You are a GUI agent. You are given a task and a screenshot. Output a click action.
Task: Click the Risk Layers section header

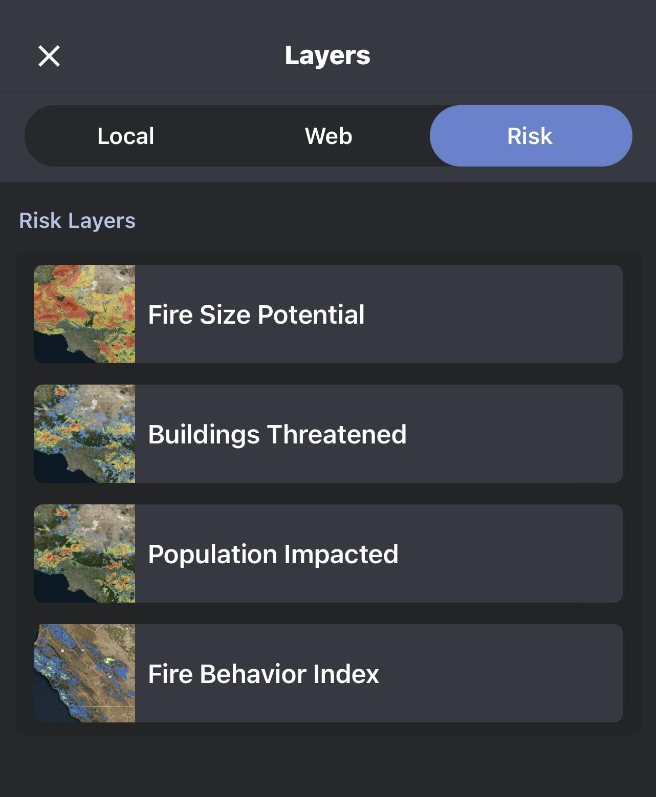pos(77,221)
